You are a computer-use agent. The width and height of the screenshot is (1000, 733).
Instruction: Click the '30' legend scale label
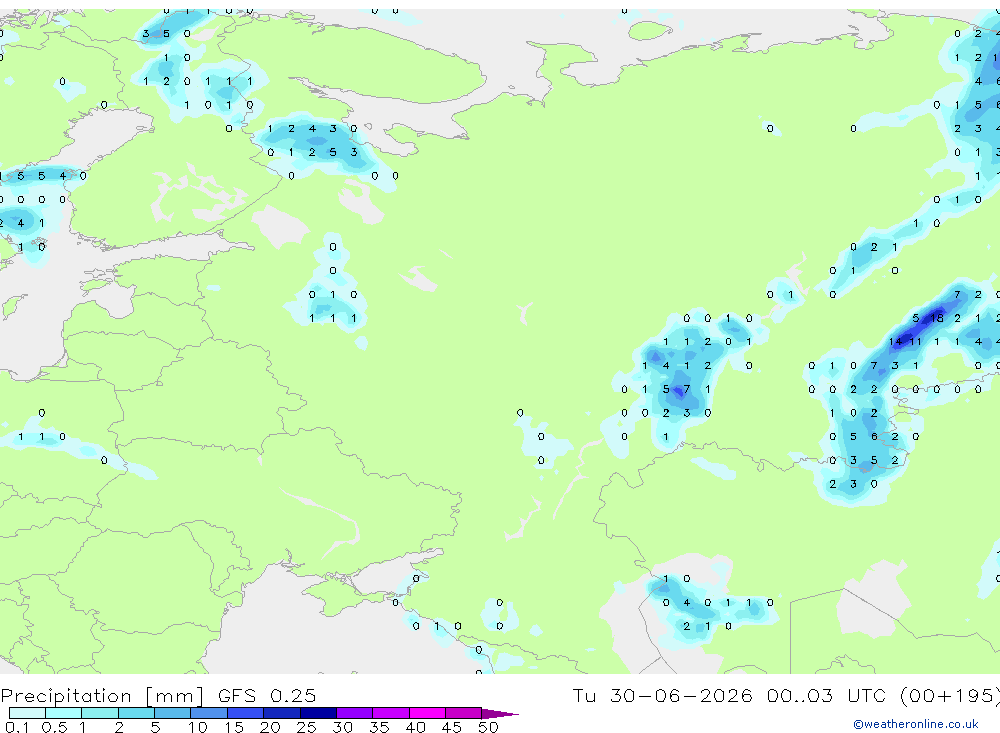pos(342,727)
